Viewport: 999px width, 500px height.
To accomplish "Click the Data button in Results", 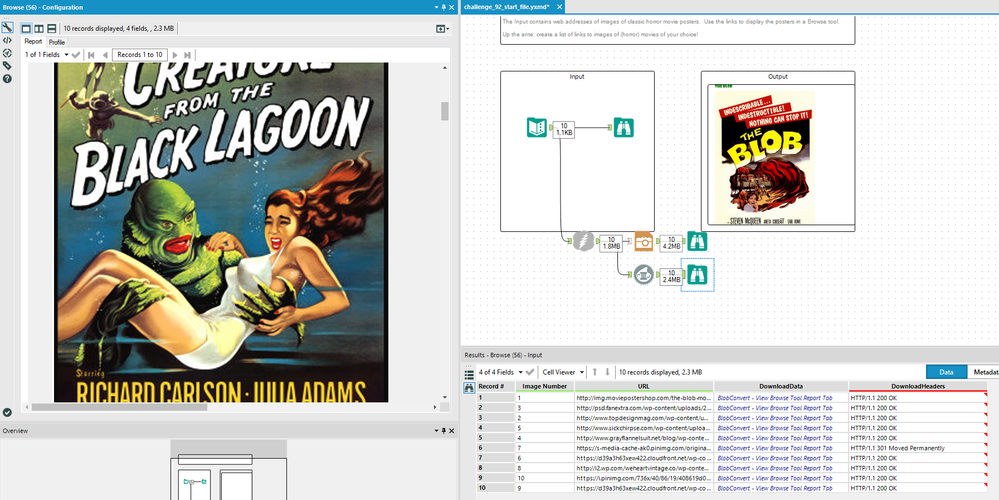I will click(x=946, y=372).
